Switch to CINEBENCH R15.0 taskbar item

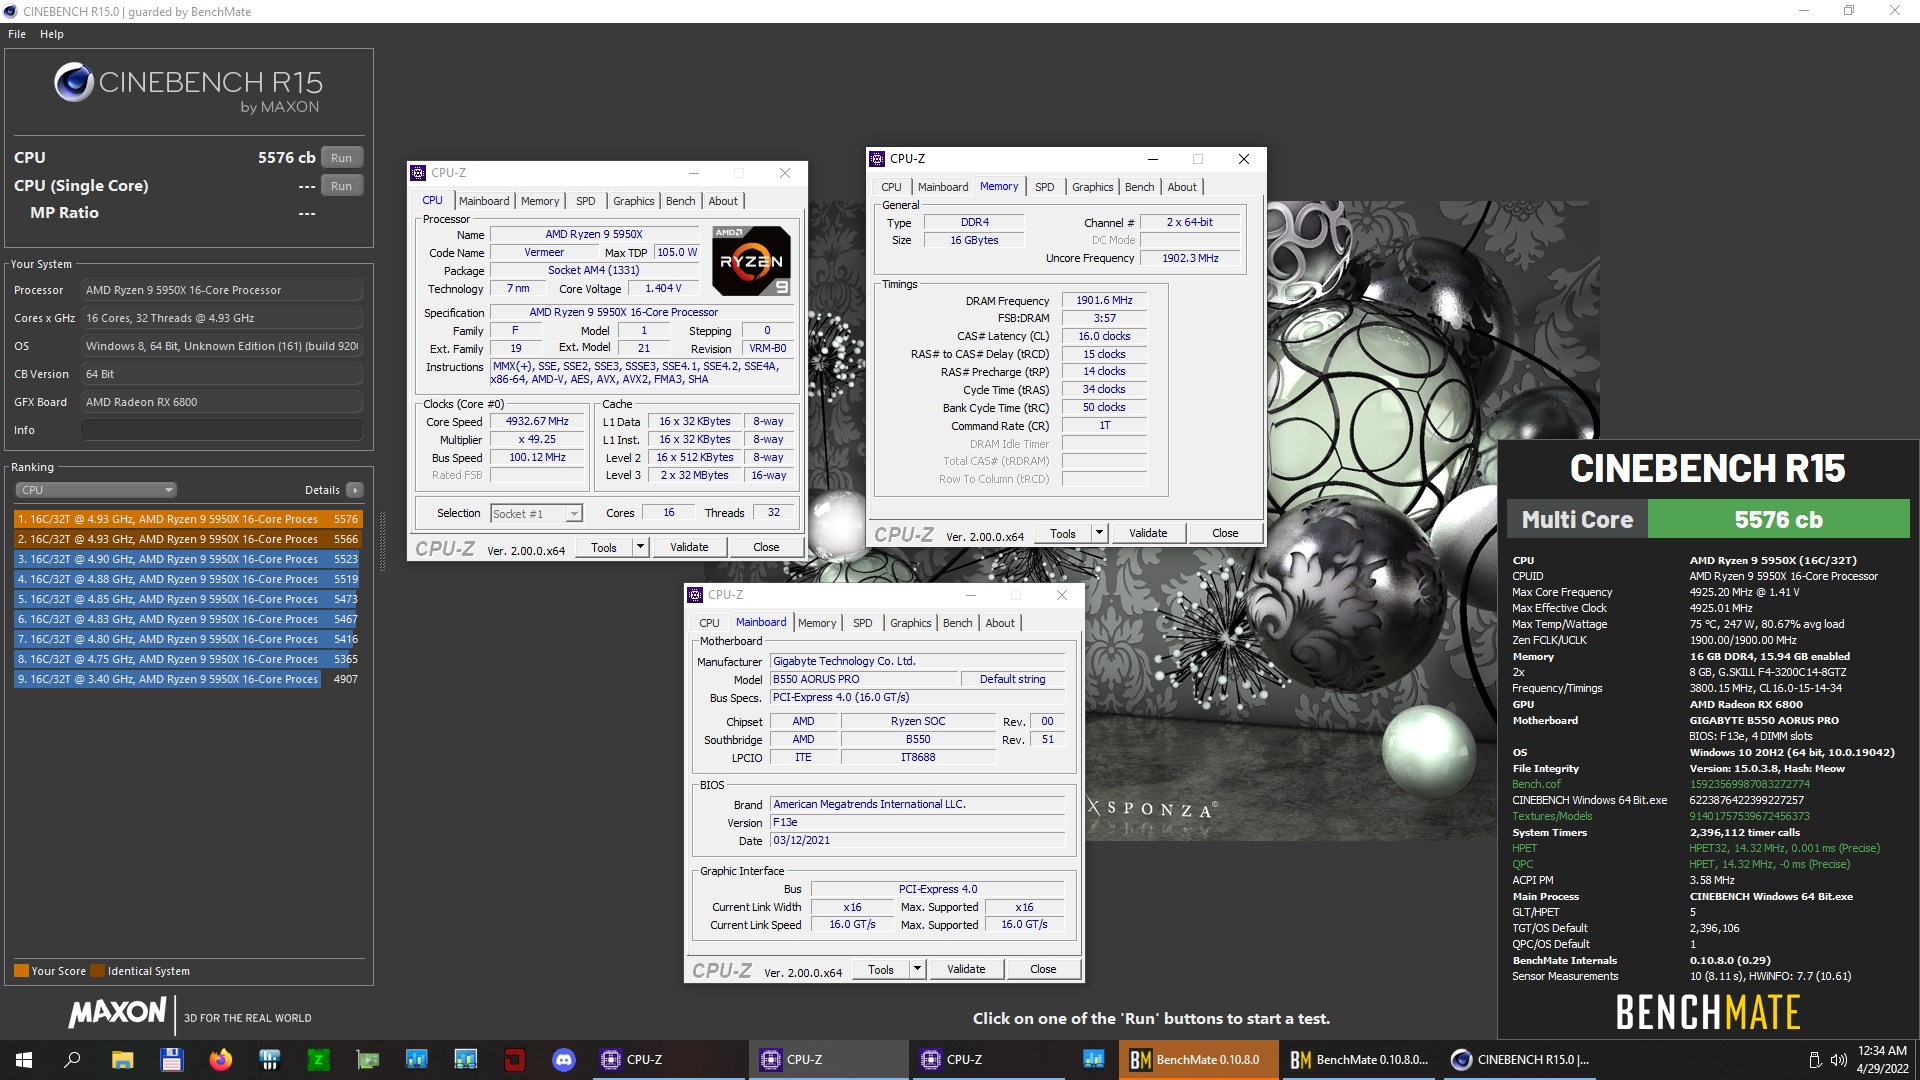(1518, 1060)
